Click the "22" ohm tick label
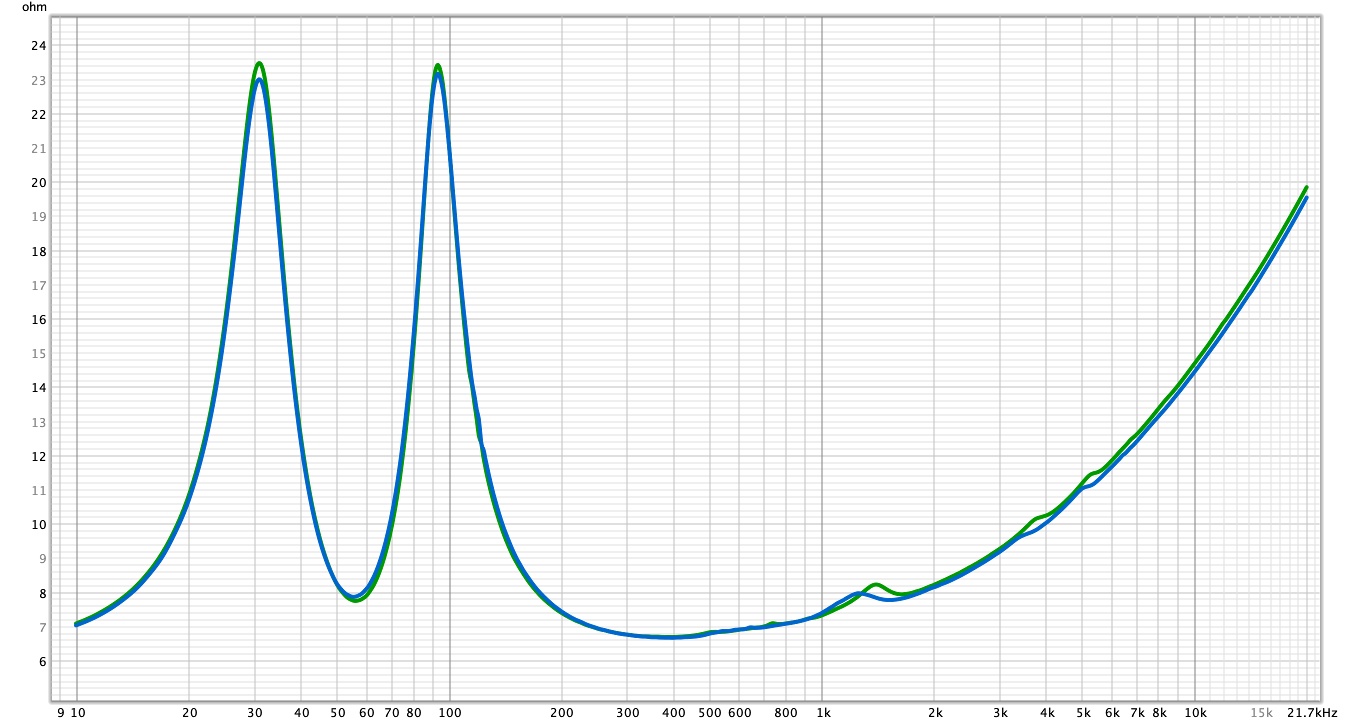The height and width of the screenshot is (725, 1346). pyautogui.click(x=38, y=114)
